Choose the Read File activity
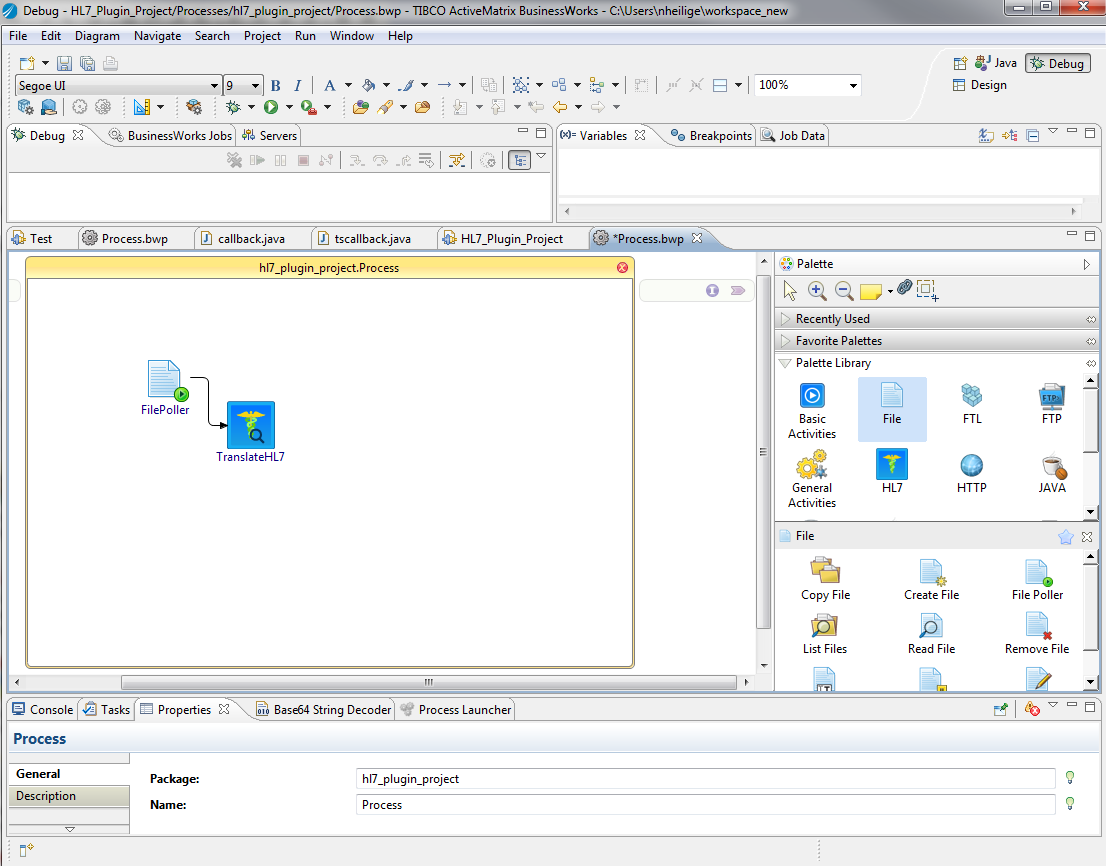The width and height of the screenshot is (1106, 866). 931,628
